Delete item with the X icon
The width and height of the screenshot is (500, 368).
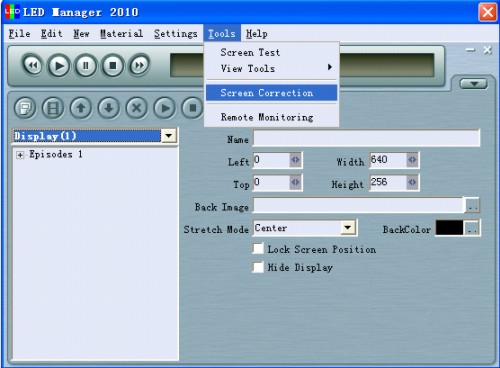pos(137,108)
